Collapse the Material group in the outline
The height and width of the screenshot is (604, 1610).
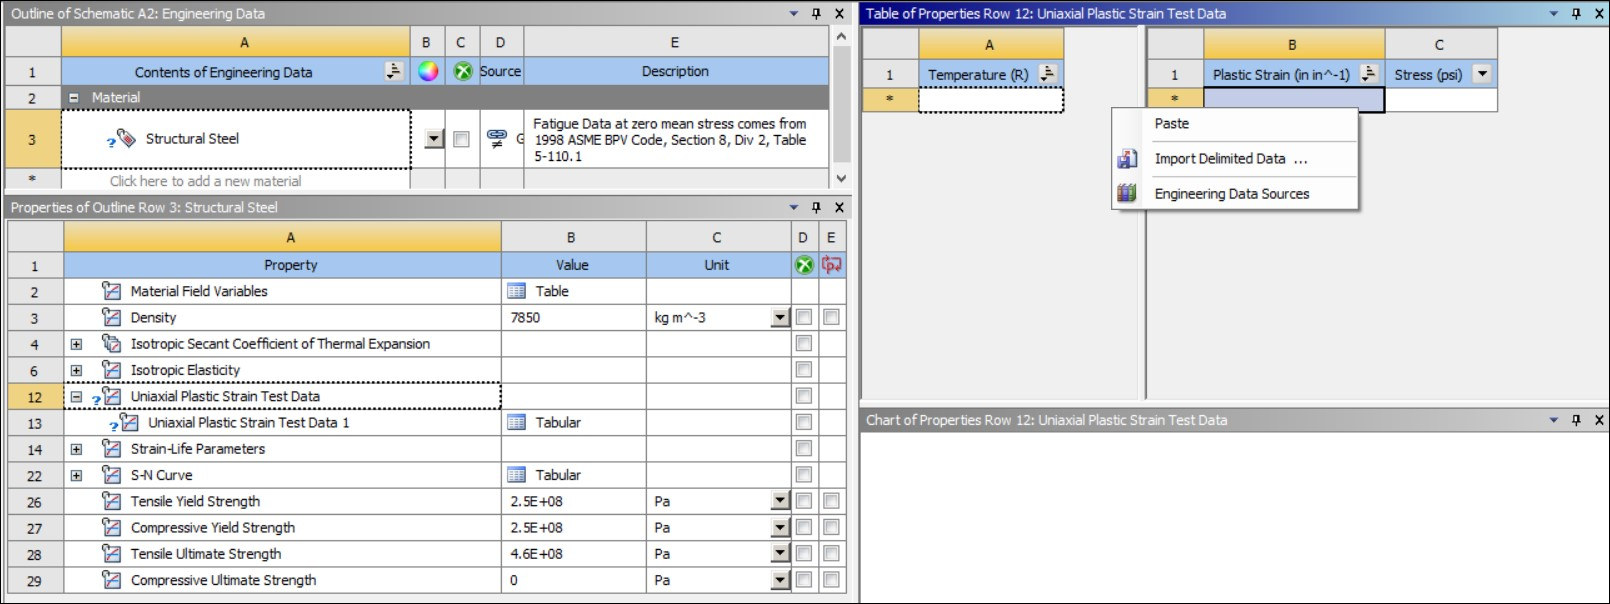[73, 98]
